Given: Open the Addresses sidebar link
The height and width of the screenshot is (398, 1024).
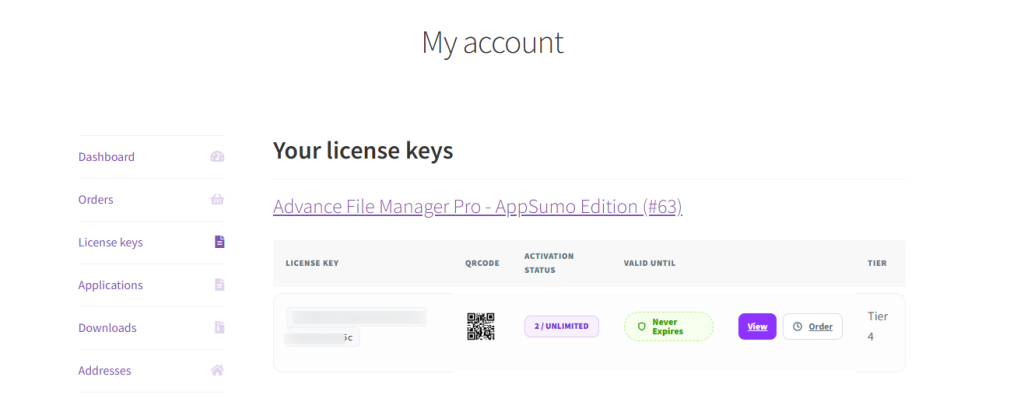Looking at the screenshot, I should click(x=104, y=371).
